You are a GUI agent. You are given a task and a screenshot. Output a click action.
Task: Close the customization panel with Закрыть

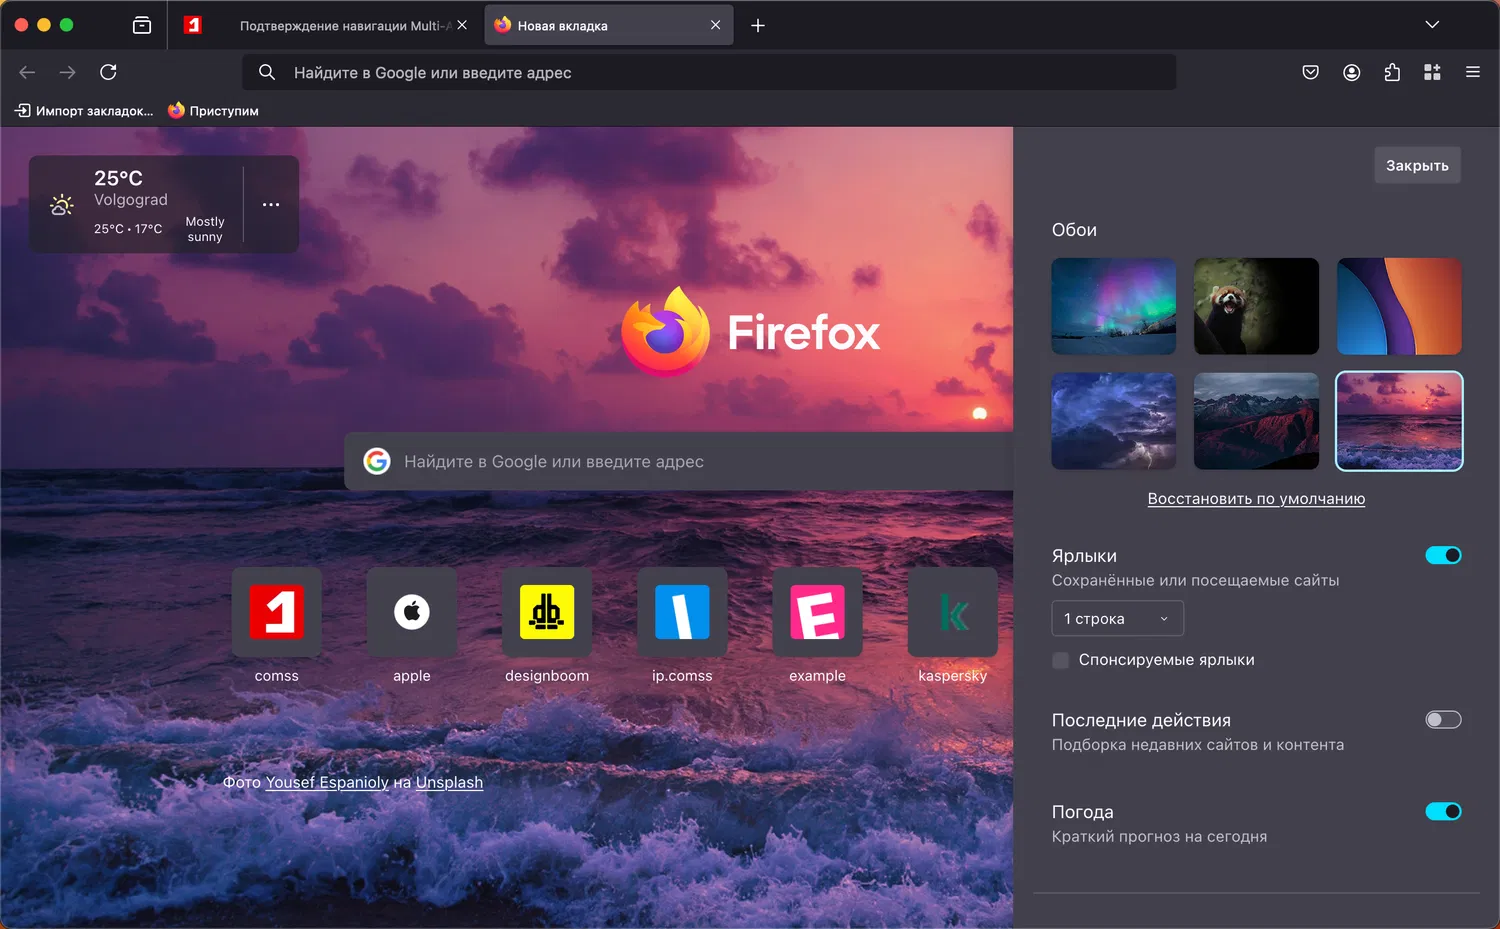pyautogui.click(x=1417, y=166)
